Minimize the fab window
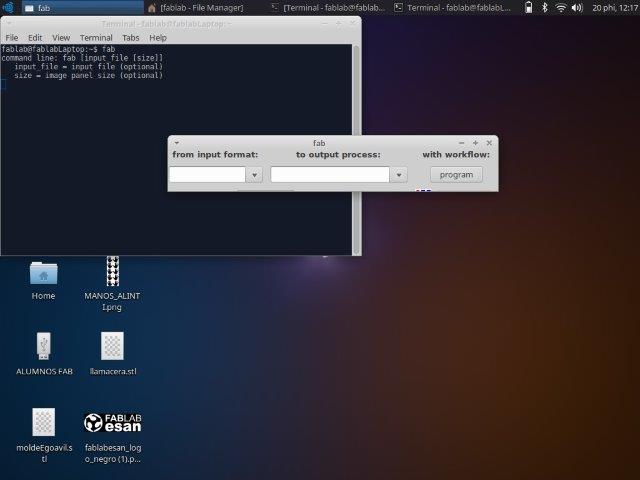The width and height of the screenshot is (640, 480). coord(462,143)
